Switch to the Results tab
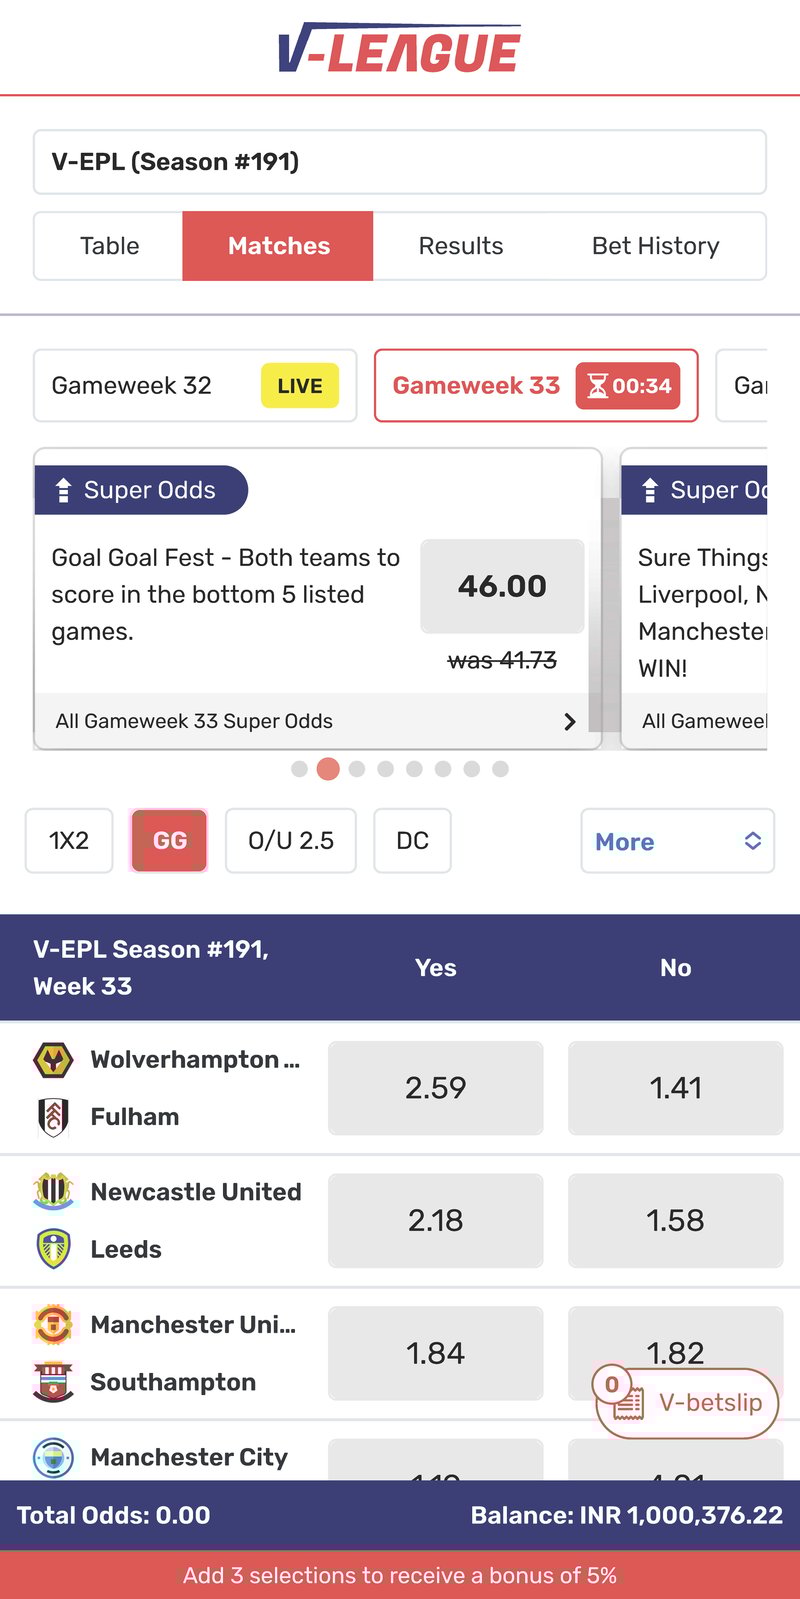The width and height of the screenshot is (800, 1599). [x=461, y=246]
